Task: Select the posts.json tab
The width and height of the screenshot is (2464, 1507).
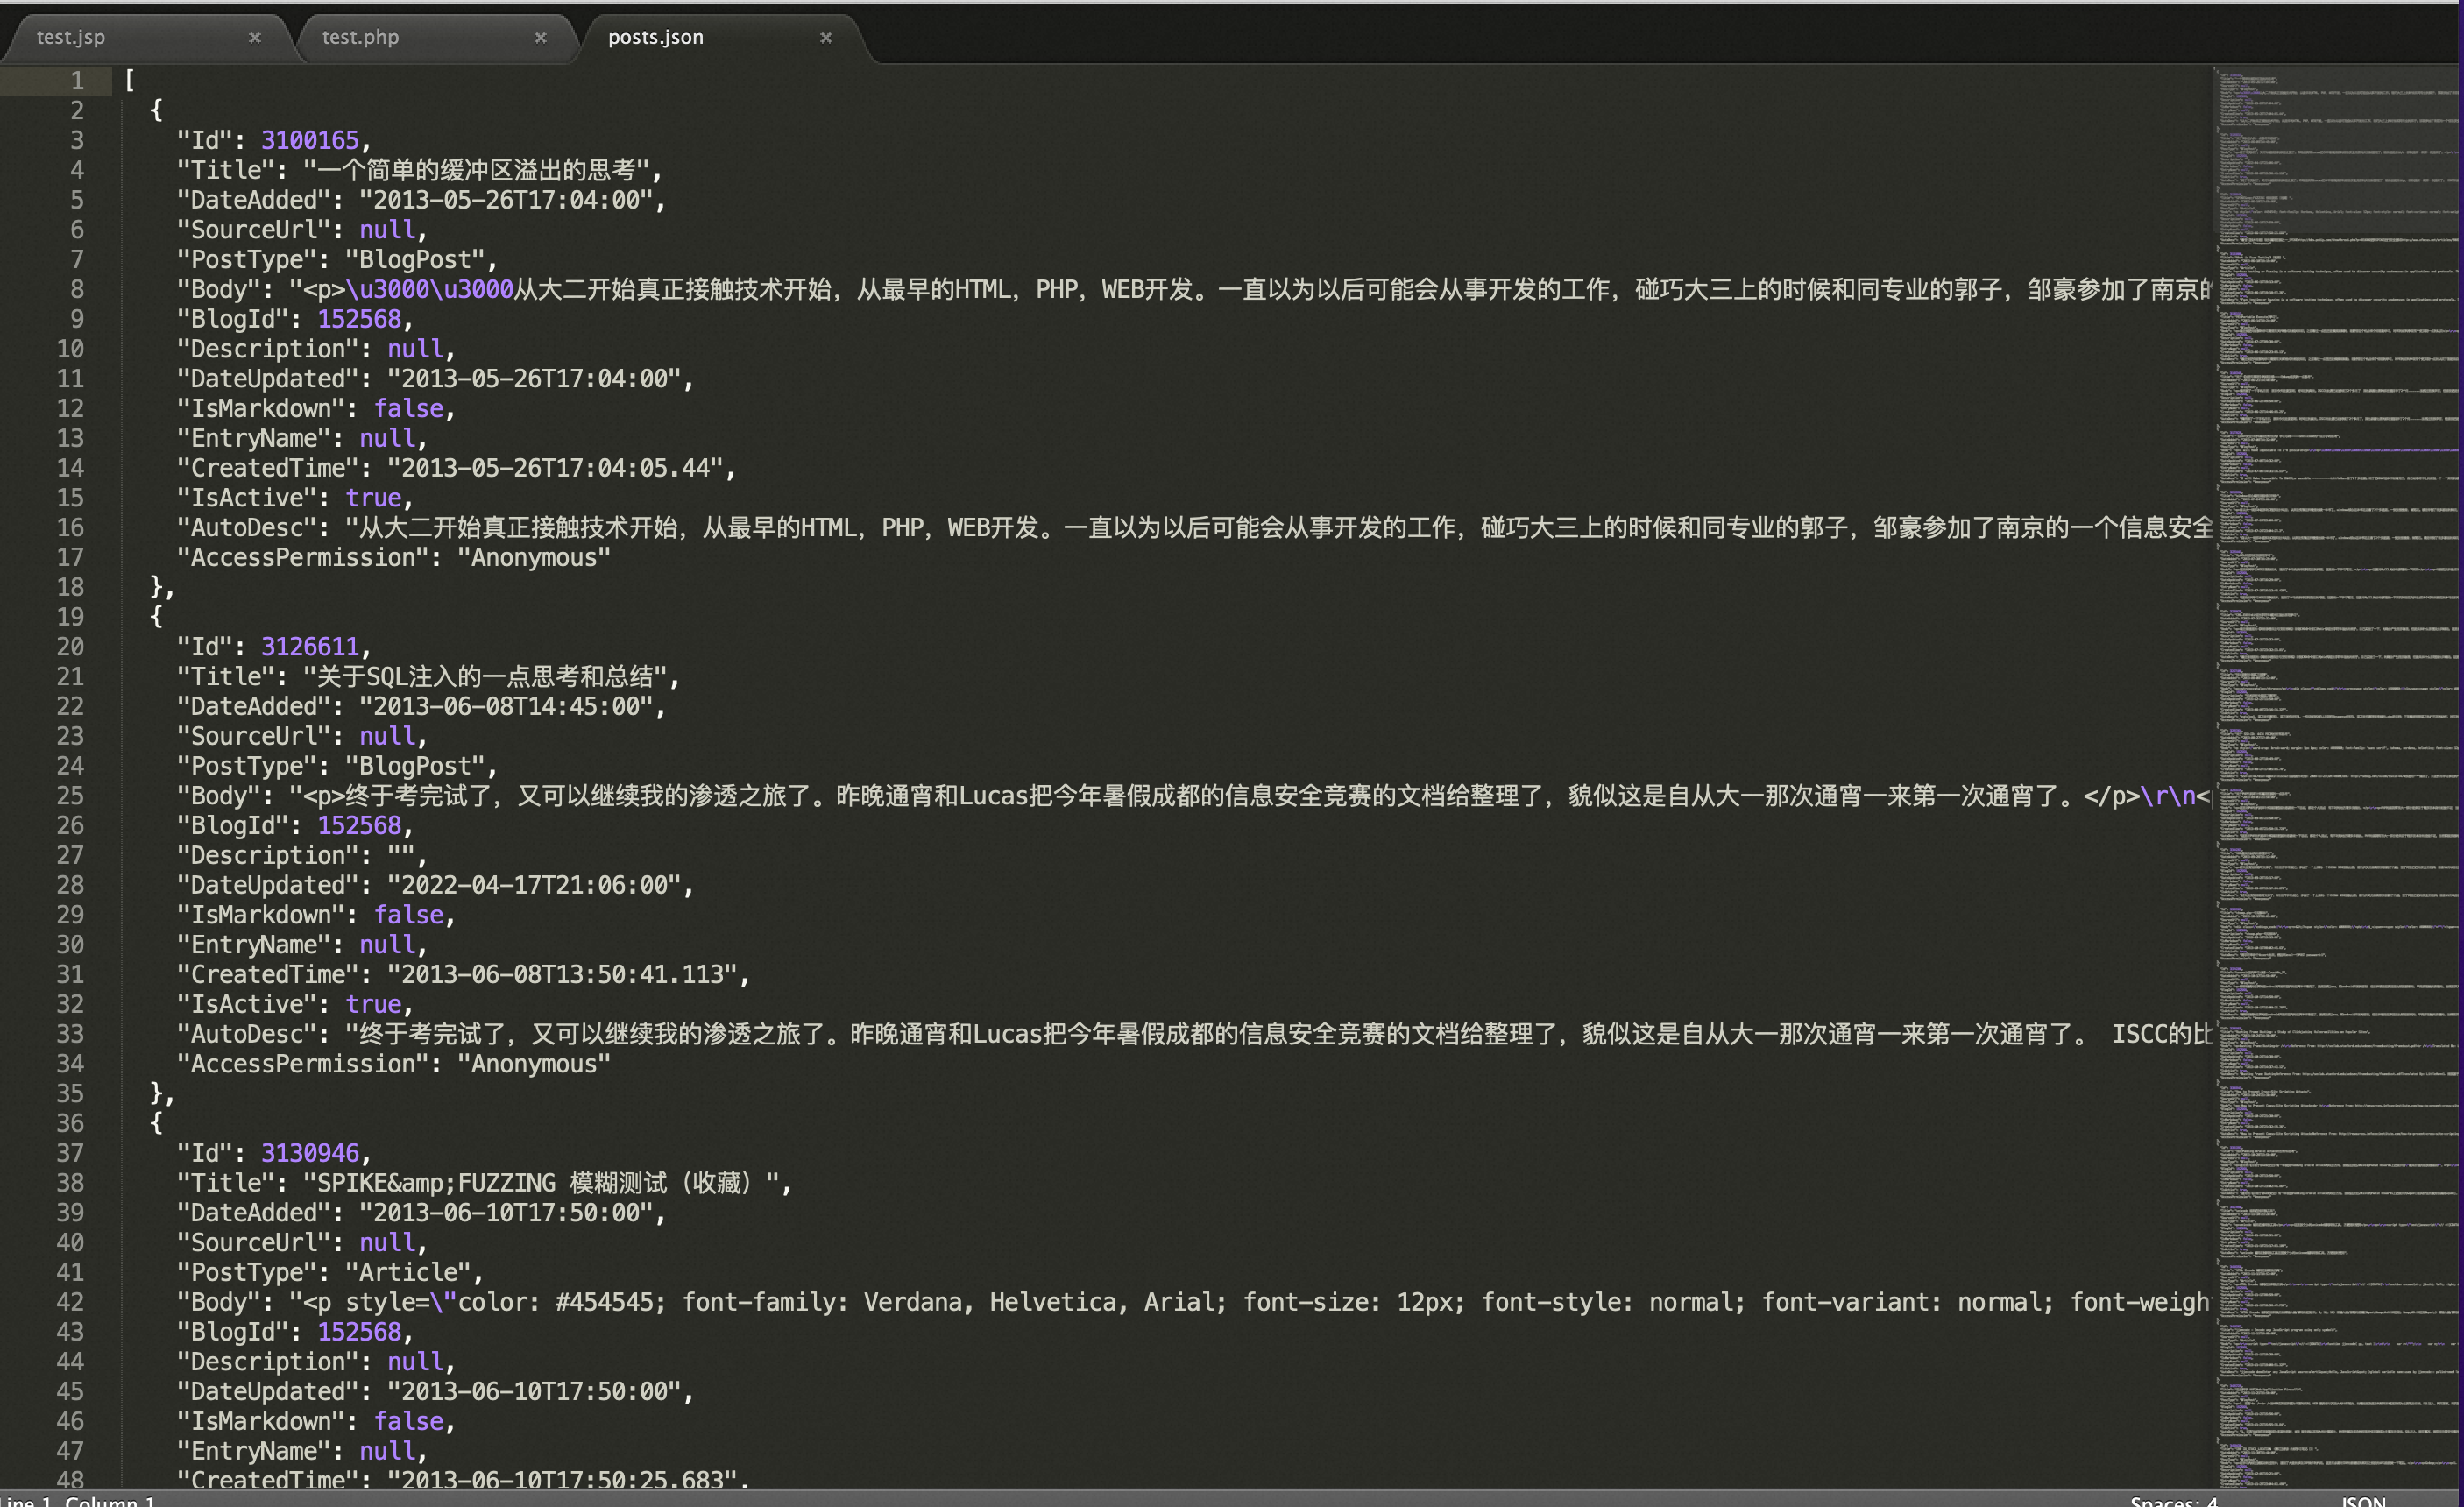Action: (655, 37)
